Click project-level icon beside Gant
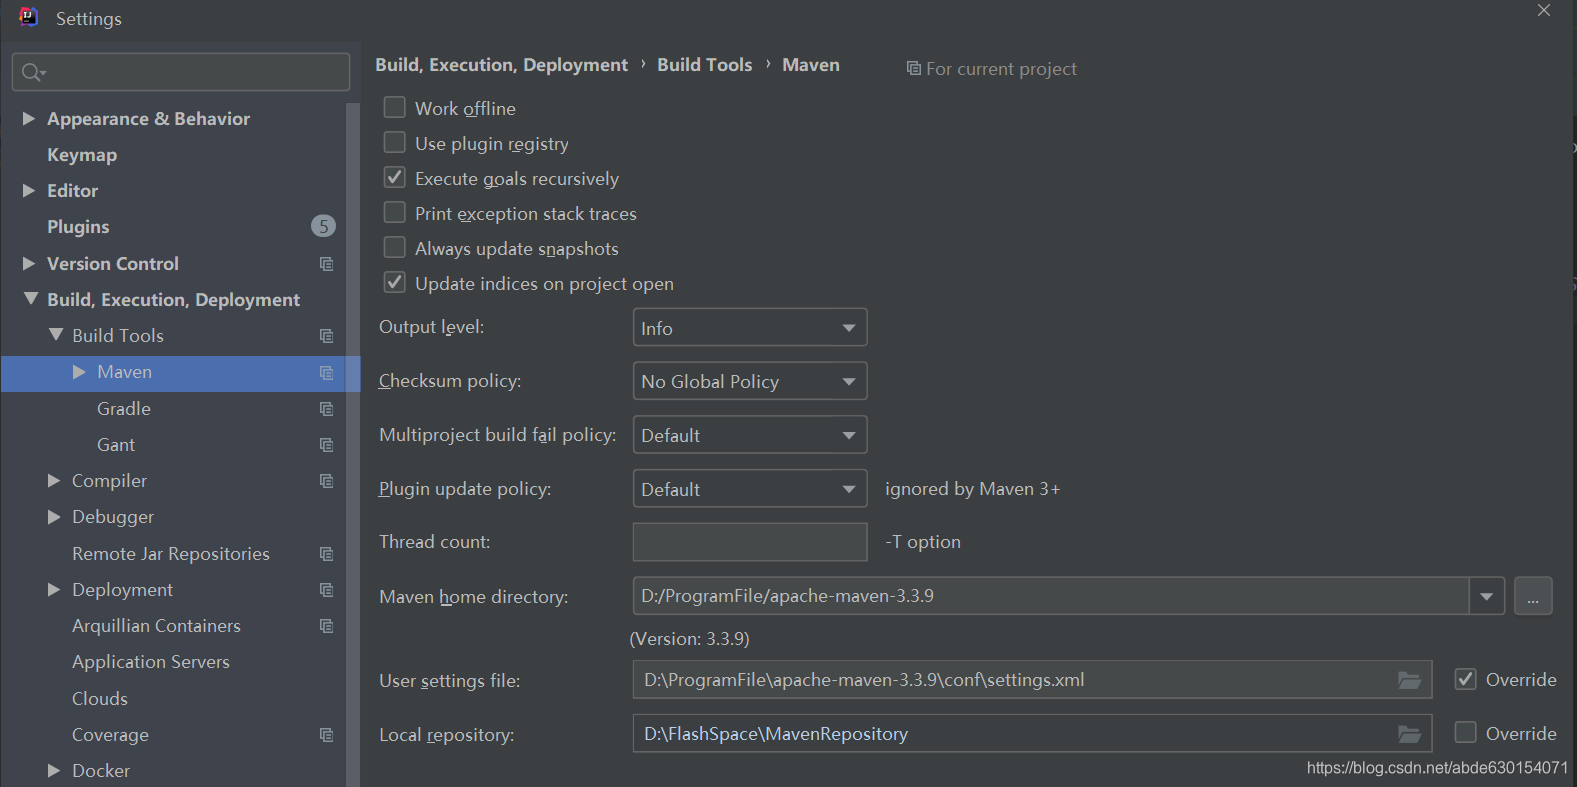1577x787 pixels. pos(326,445)
